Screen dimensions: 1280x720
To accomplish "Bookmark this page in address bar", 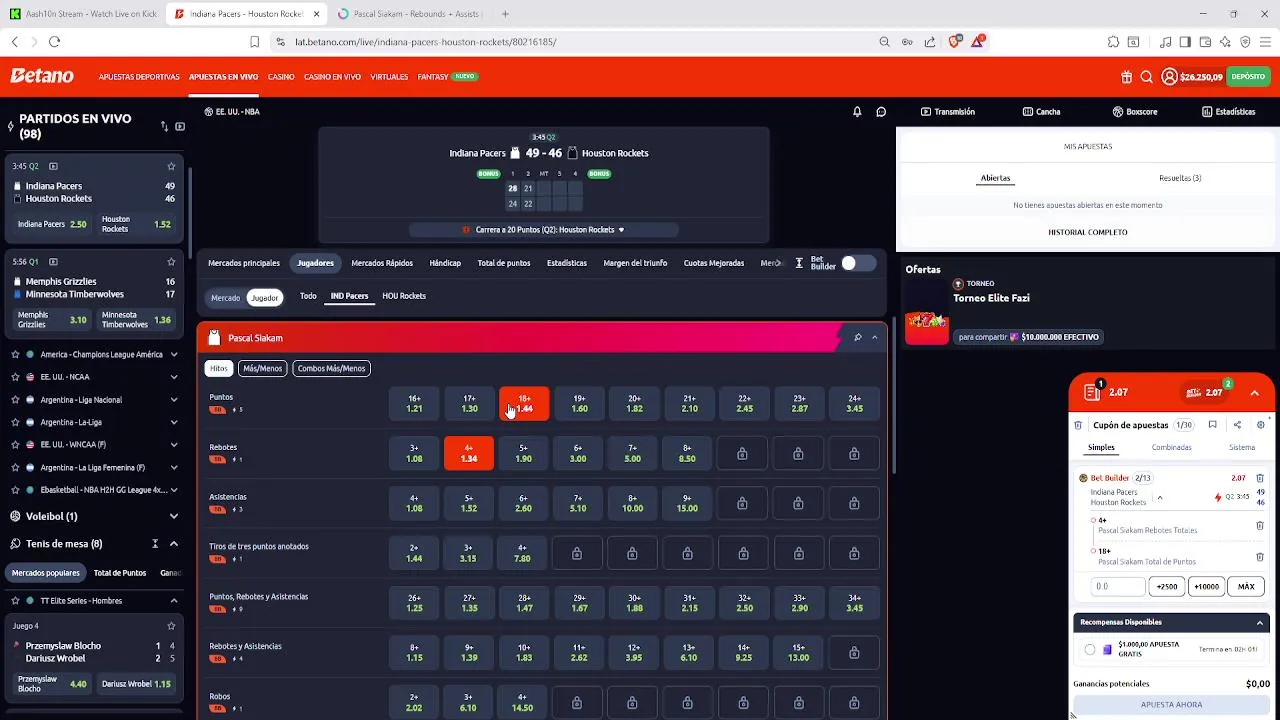I will tap(254, 42).
